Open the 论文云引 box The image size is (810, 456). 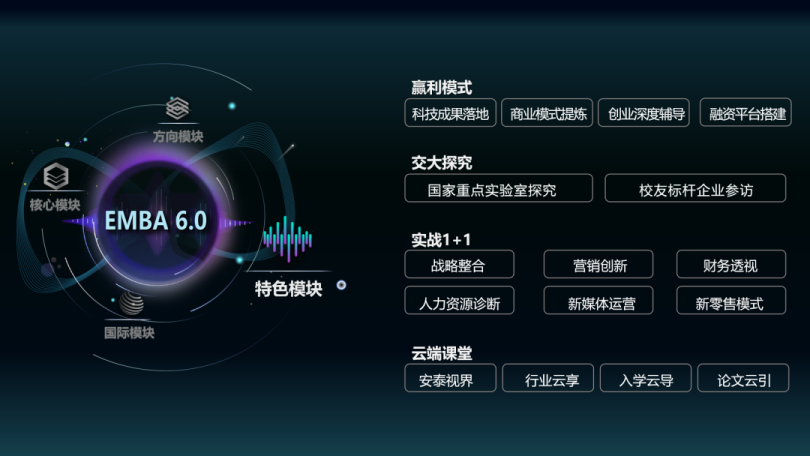(744, 379)
